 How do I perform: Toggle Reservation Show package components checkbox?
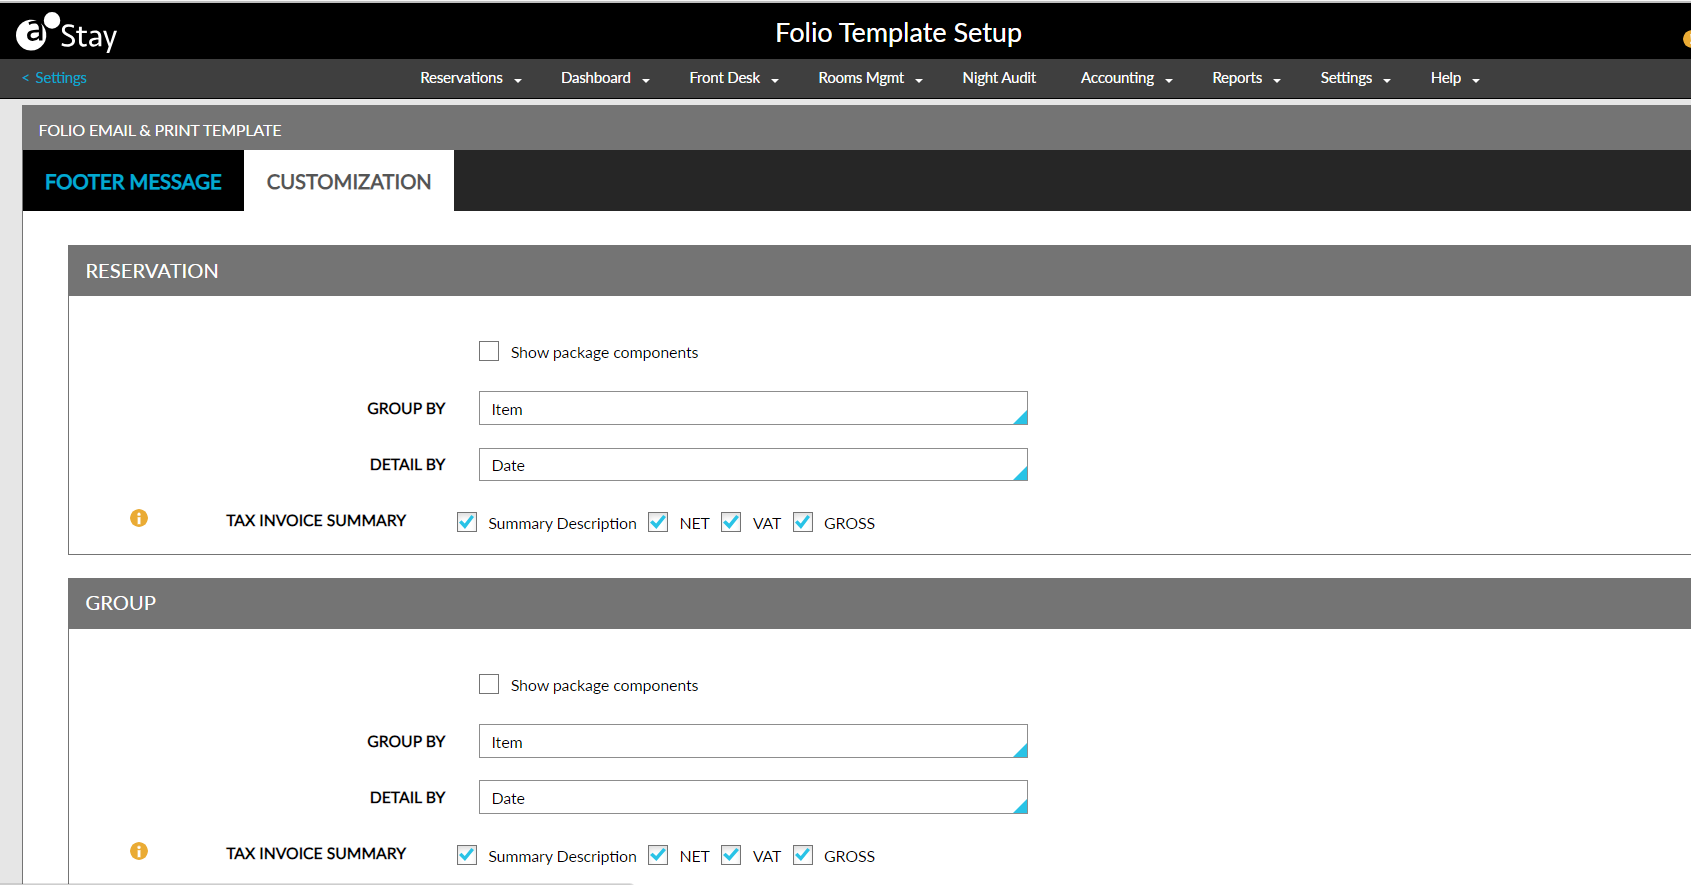pyautogui.click(x=489, y=351)
